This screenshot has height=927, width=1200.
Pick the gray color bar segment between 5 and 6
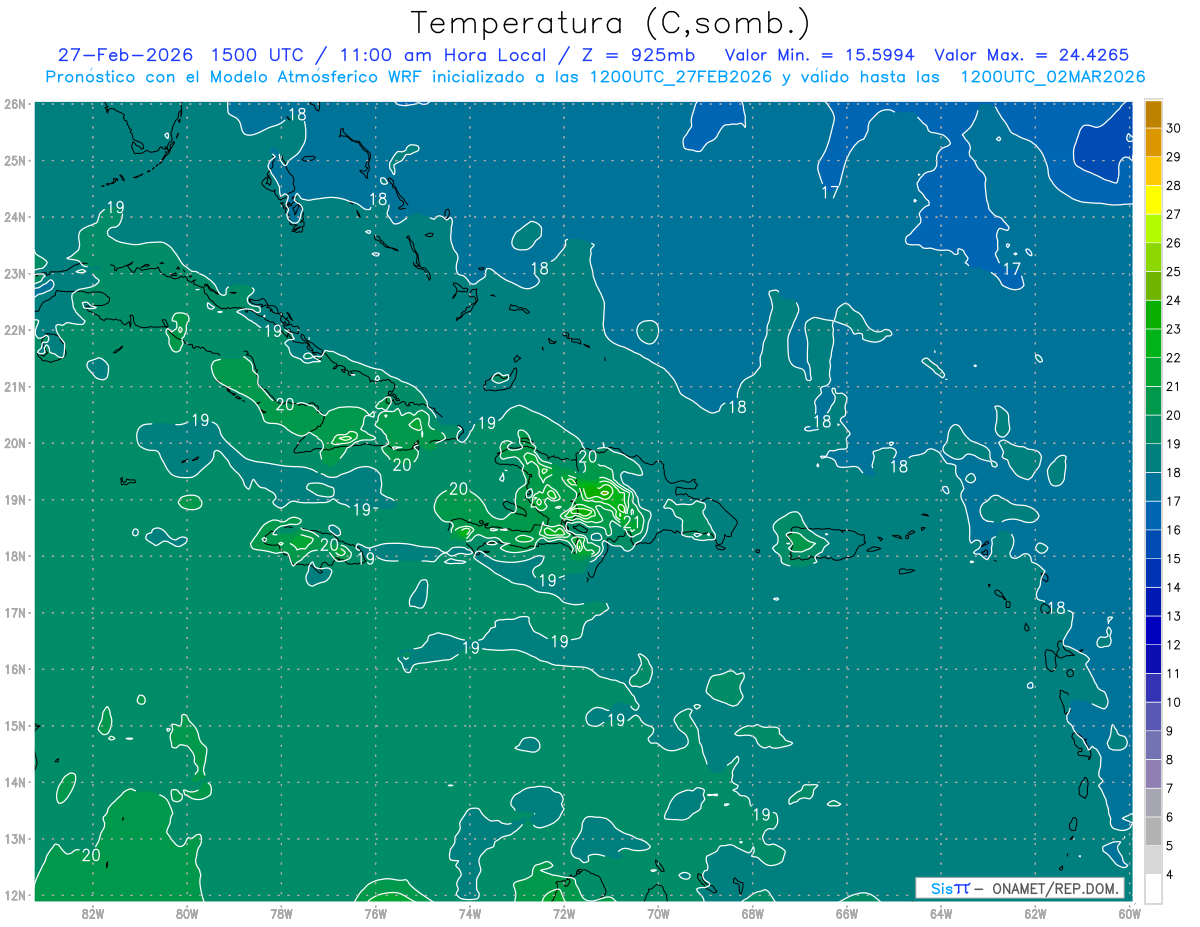point(1153,832)
